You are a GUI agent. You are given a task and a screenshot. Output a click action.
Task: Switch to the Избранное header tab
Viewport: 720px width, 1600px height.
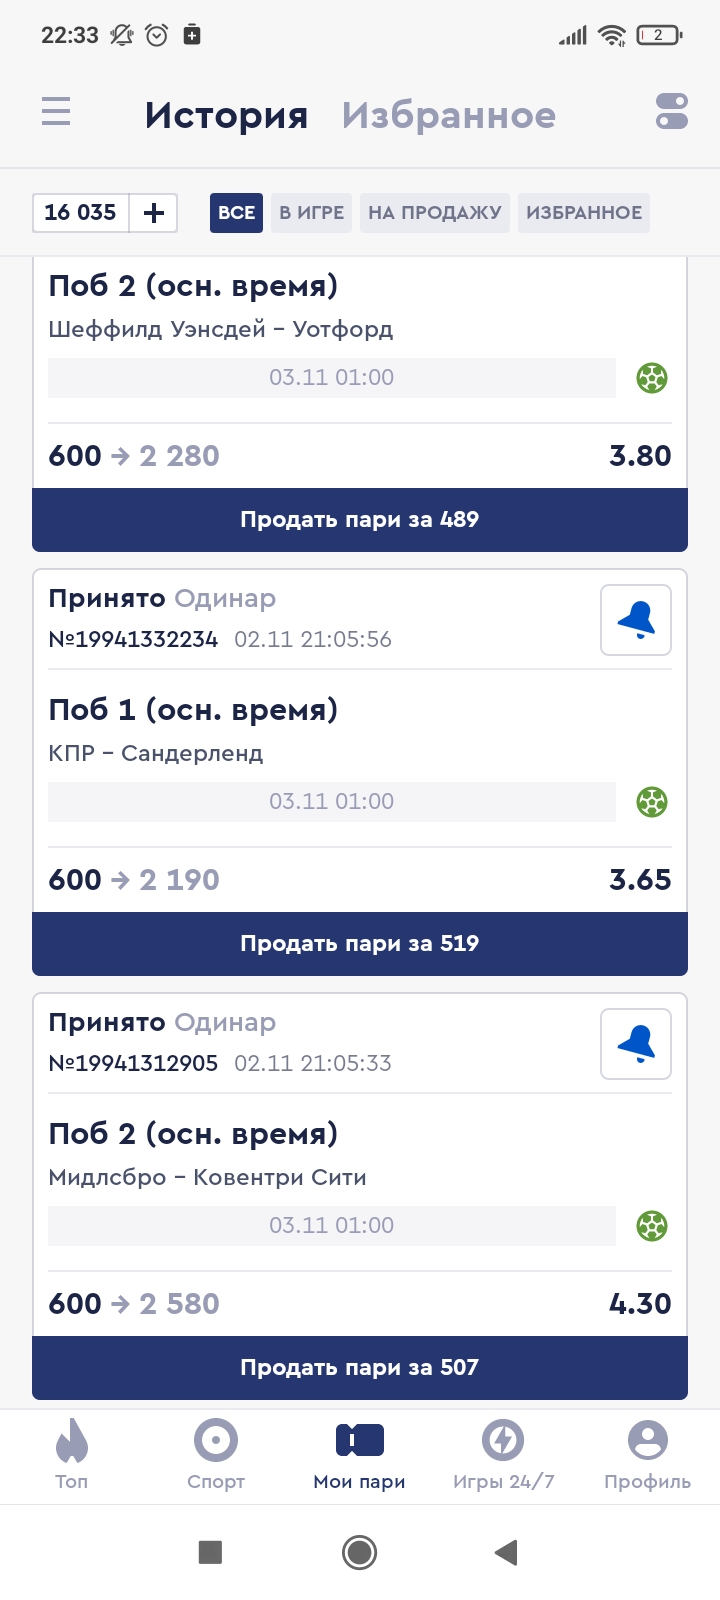pyautogui.click(x=448, y=116)
